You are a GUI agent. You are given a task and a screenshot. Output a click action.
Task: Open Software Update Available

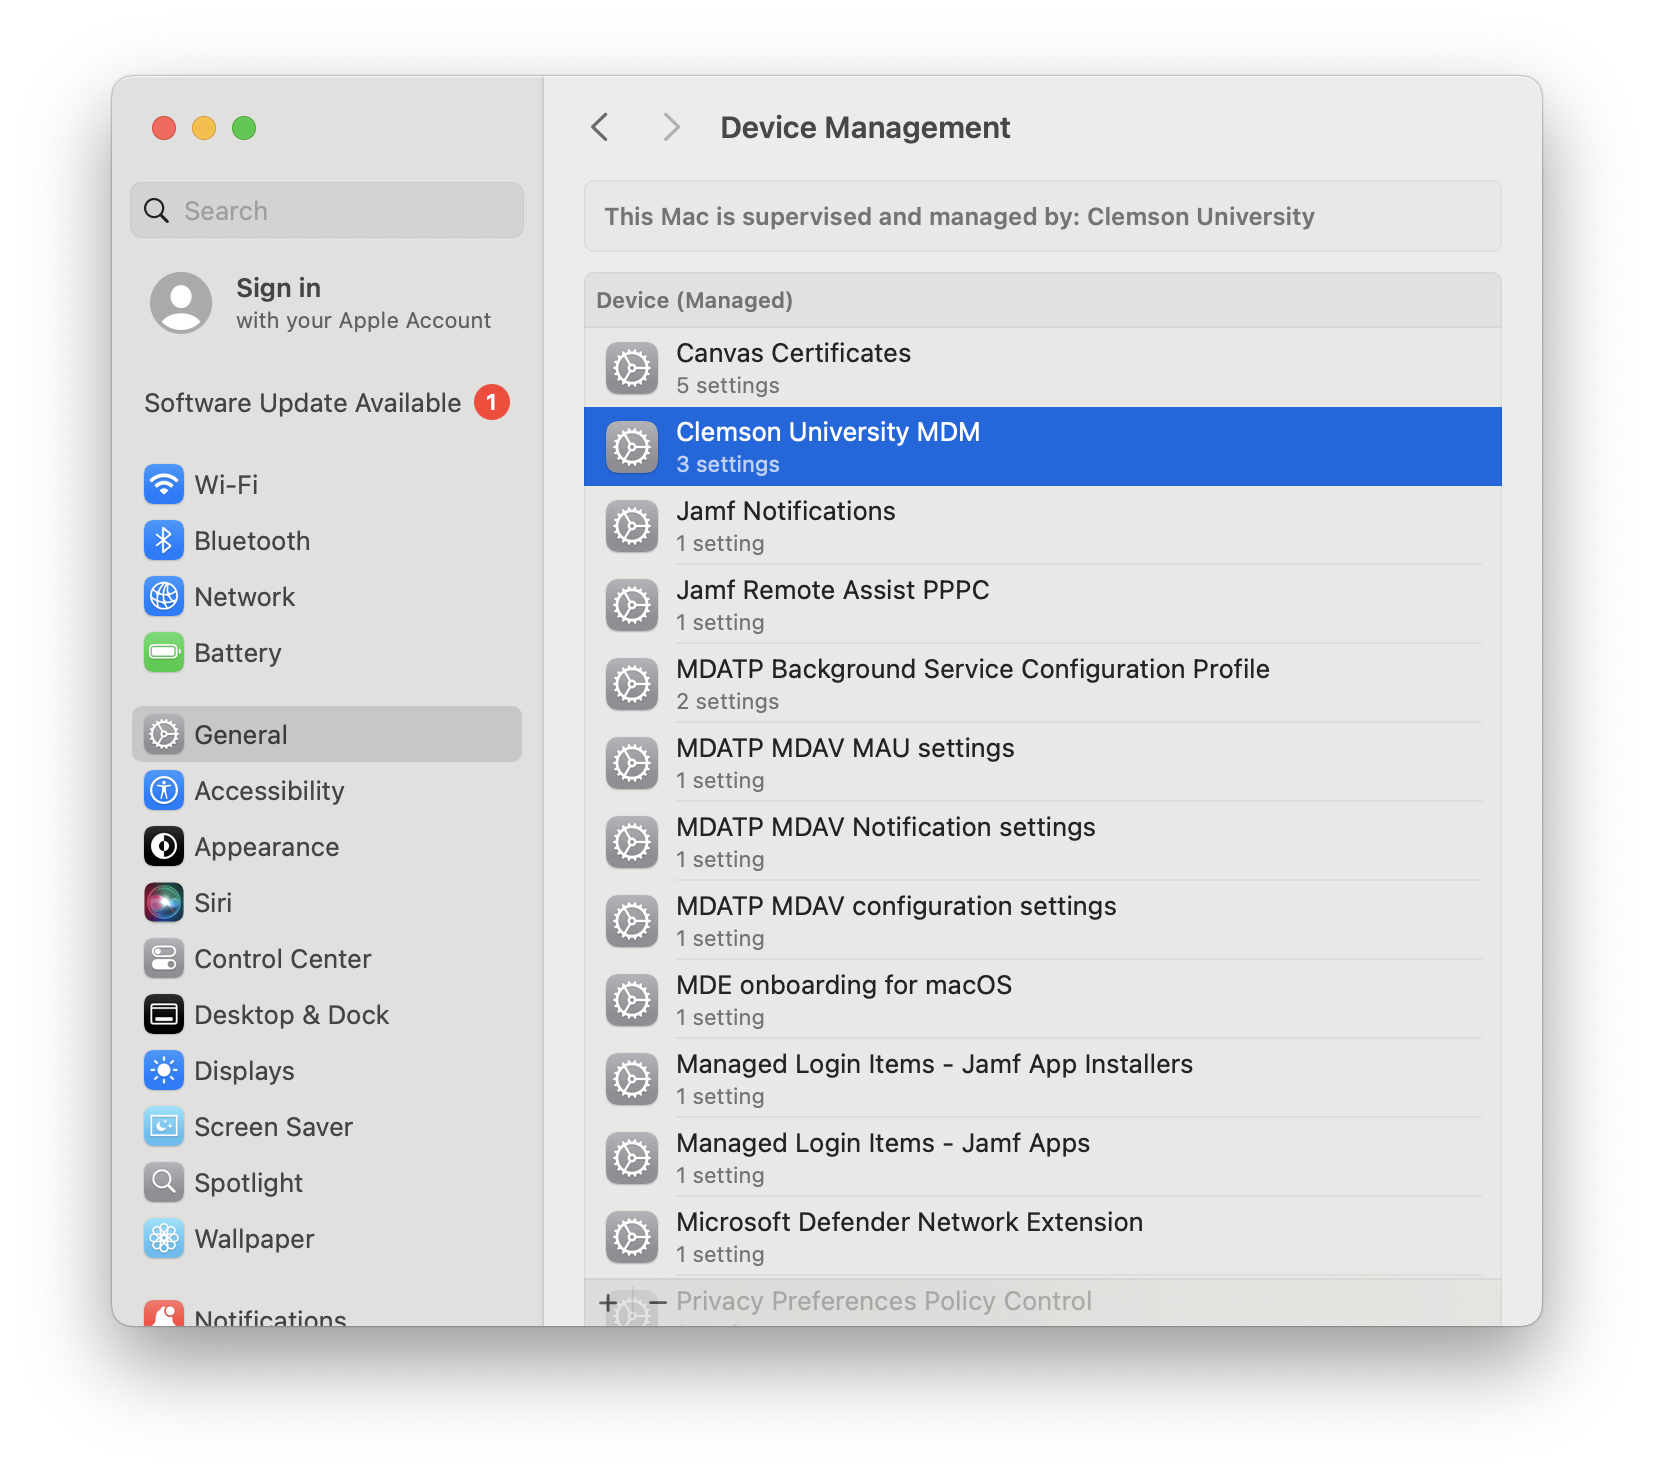[327, 403]
